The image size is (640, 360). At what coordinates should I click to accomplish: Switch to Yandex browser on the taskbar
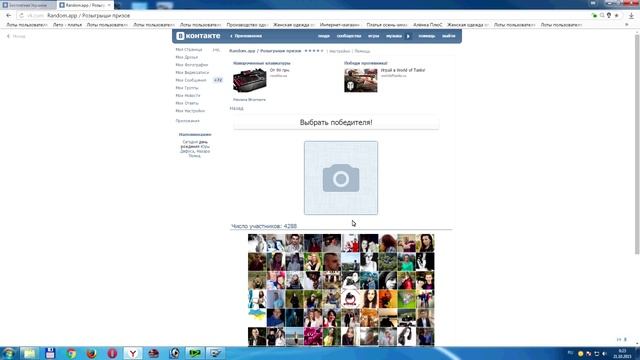(x=133, y=353)
